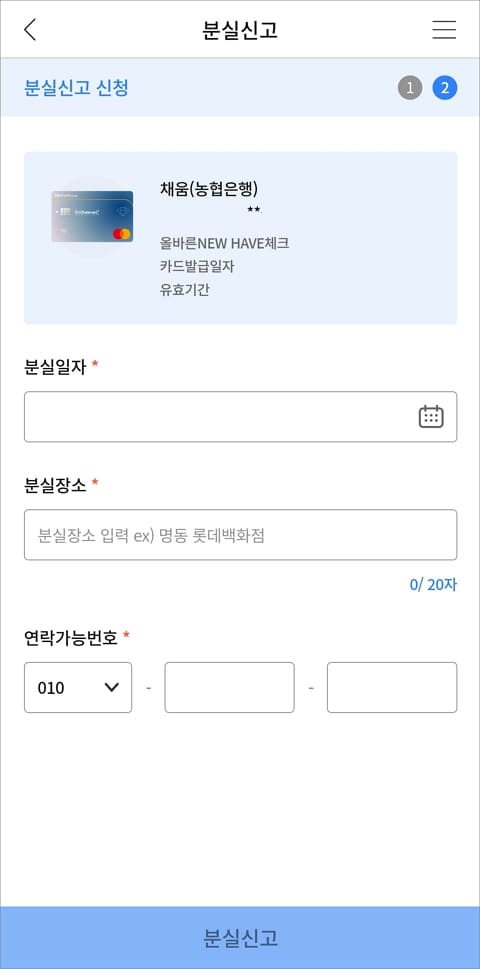This screenshot has height=969, width=480.
Task: Tap the 0/ 20자 character counter
Action: point(433,585)
